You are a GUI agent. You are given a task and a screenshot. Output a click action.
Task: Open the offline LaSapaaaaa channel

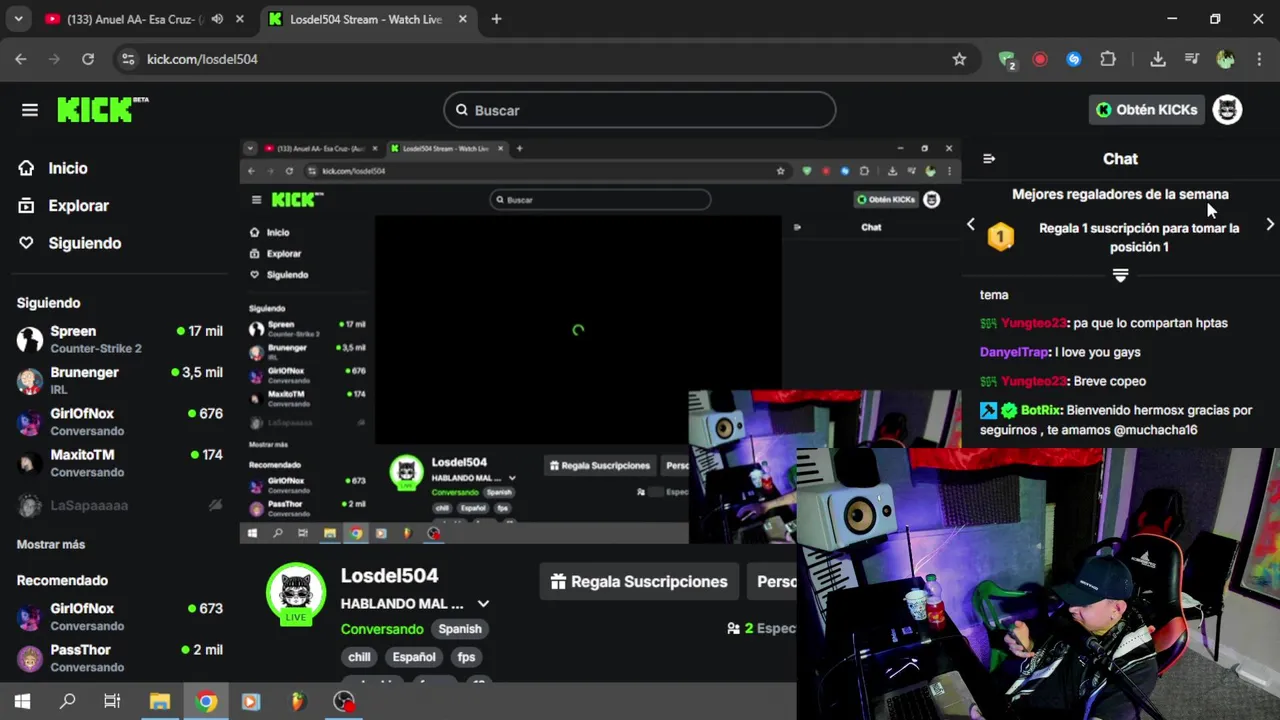(120, 505)
